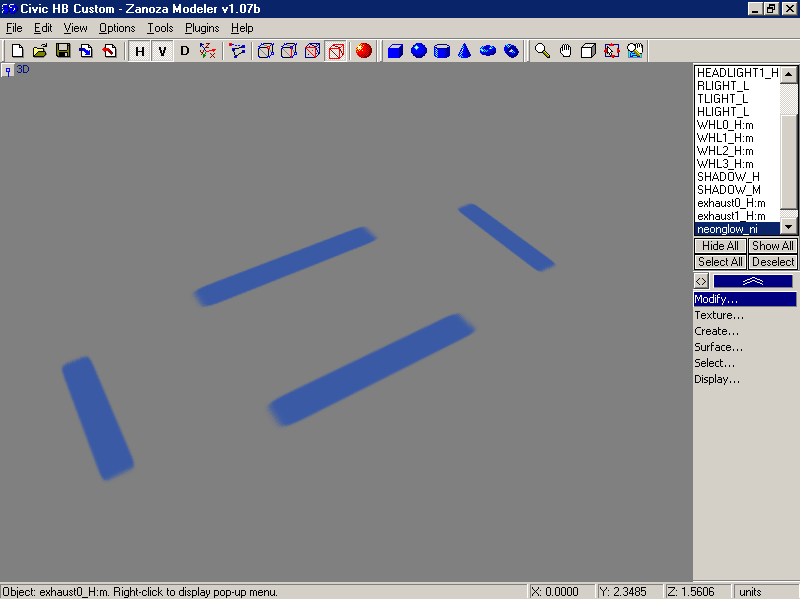This screenshot has height=600, width=800.
Task: Select the magnifying glass zoom tool
Action: point(542,51)
